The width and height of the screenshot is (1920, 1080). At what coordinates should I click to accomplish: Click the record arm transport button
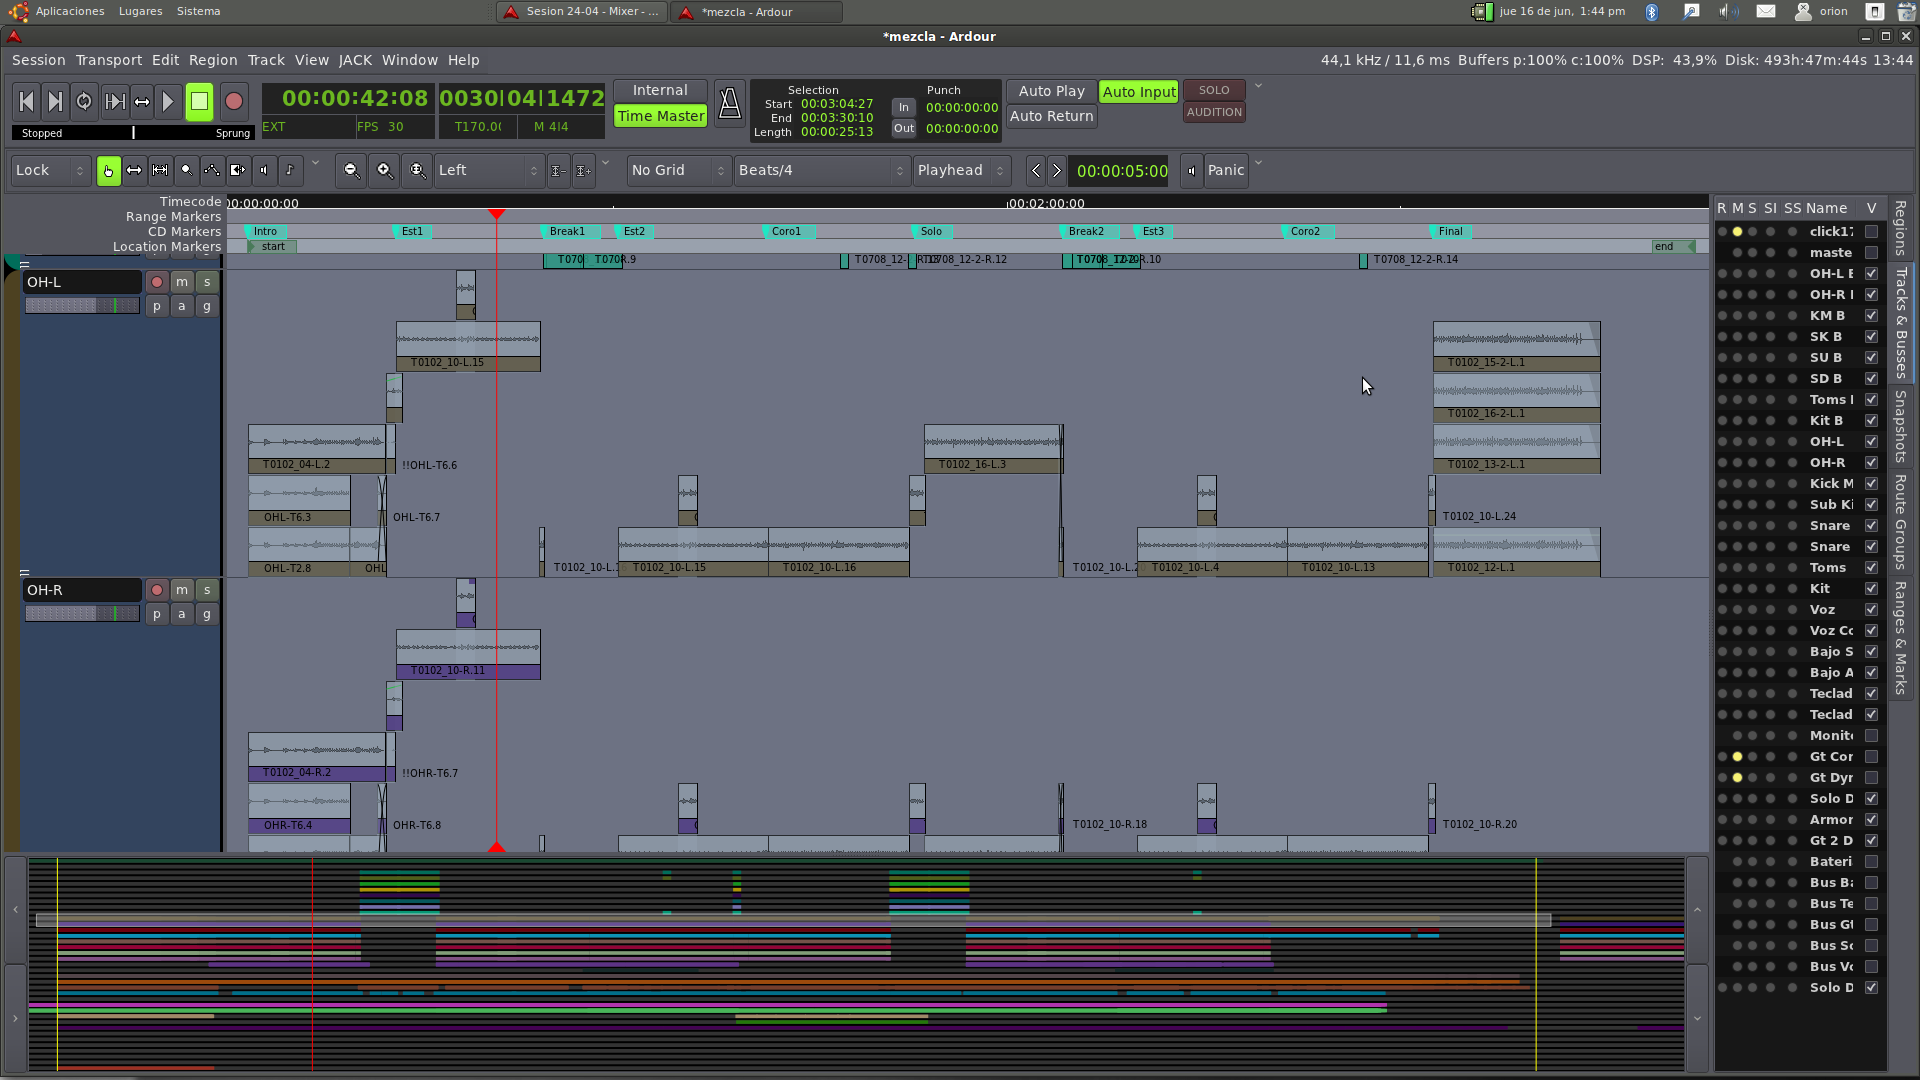(x=234, y=101)
